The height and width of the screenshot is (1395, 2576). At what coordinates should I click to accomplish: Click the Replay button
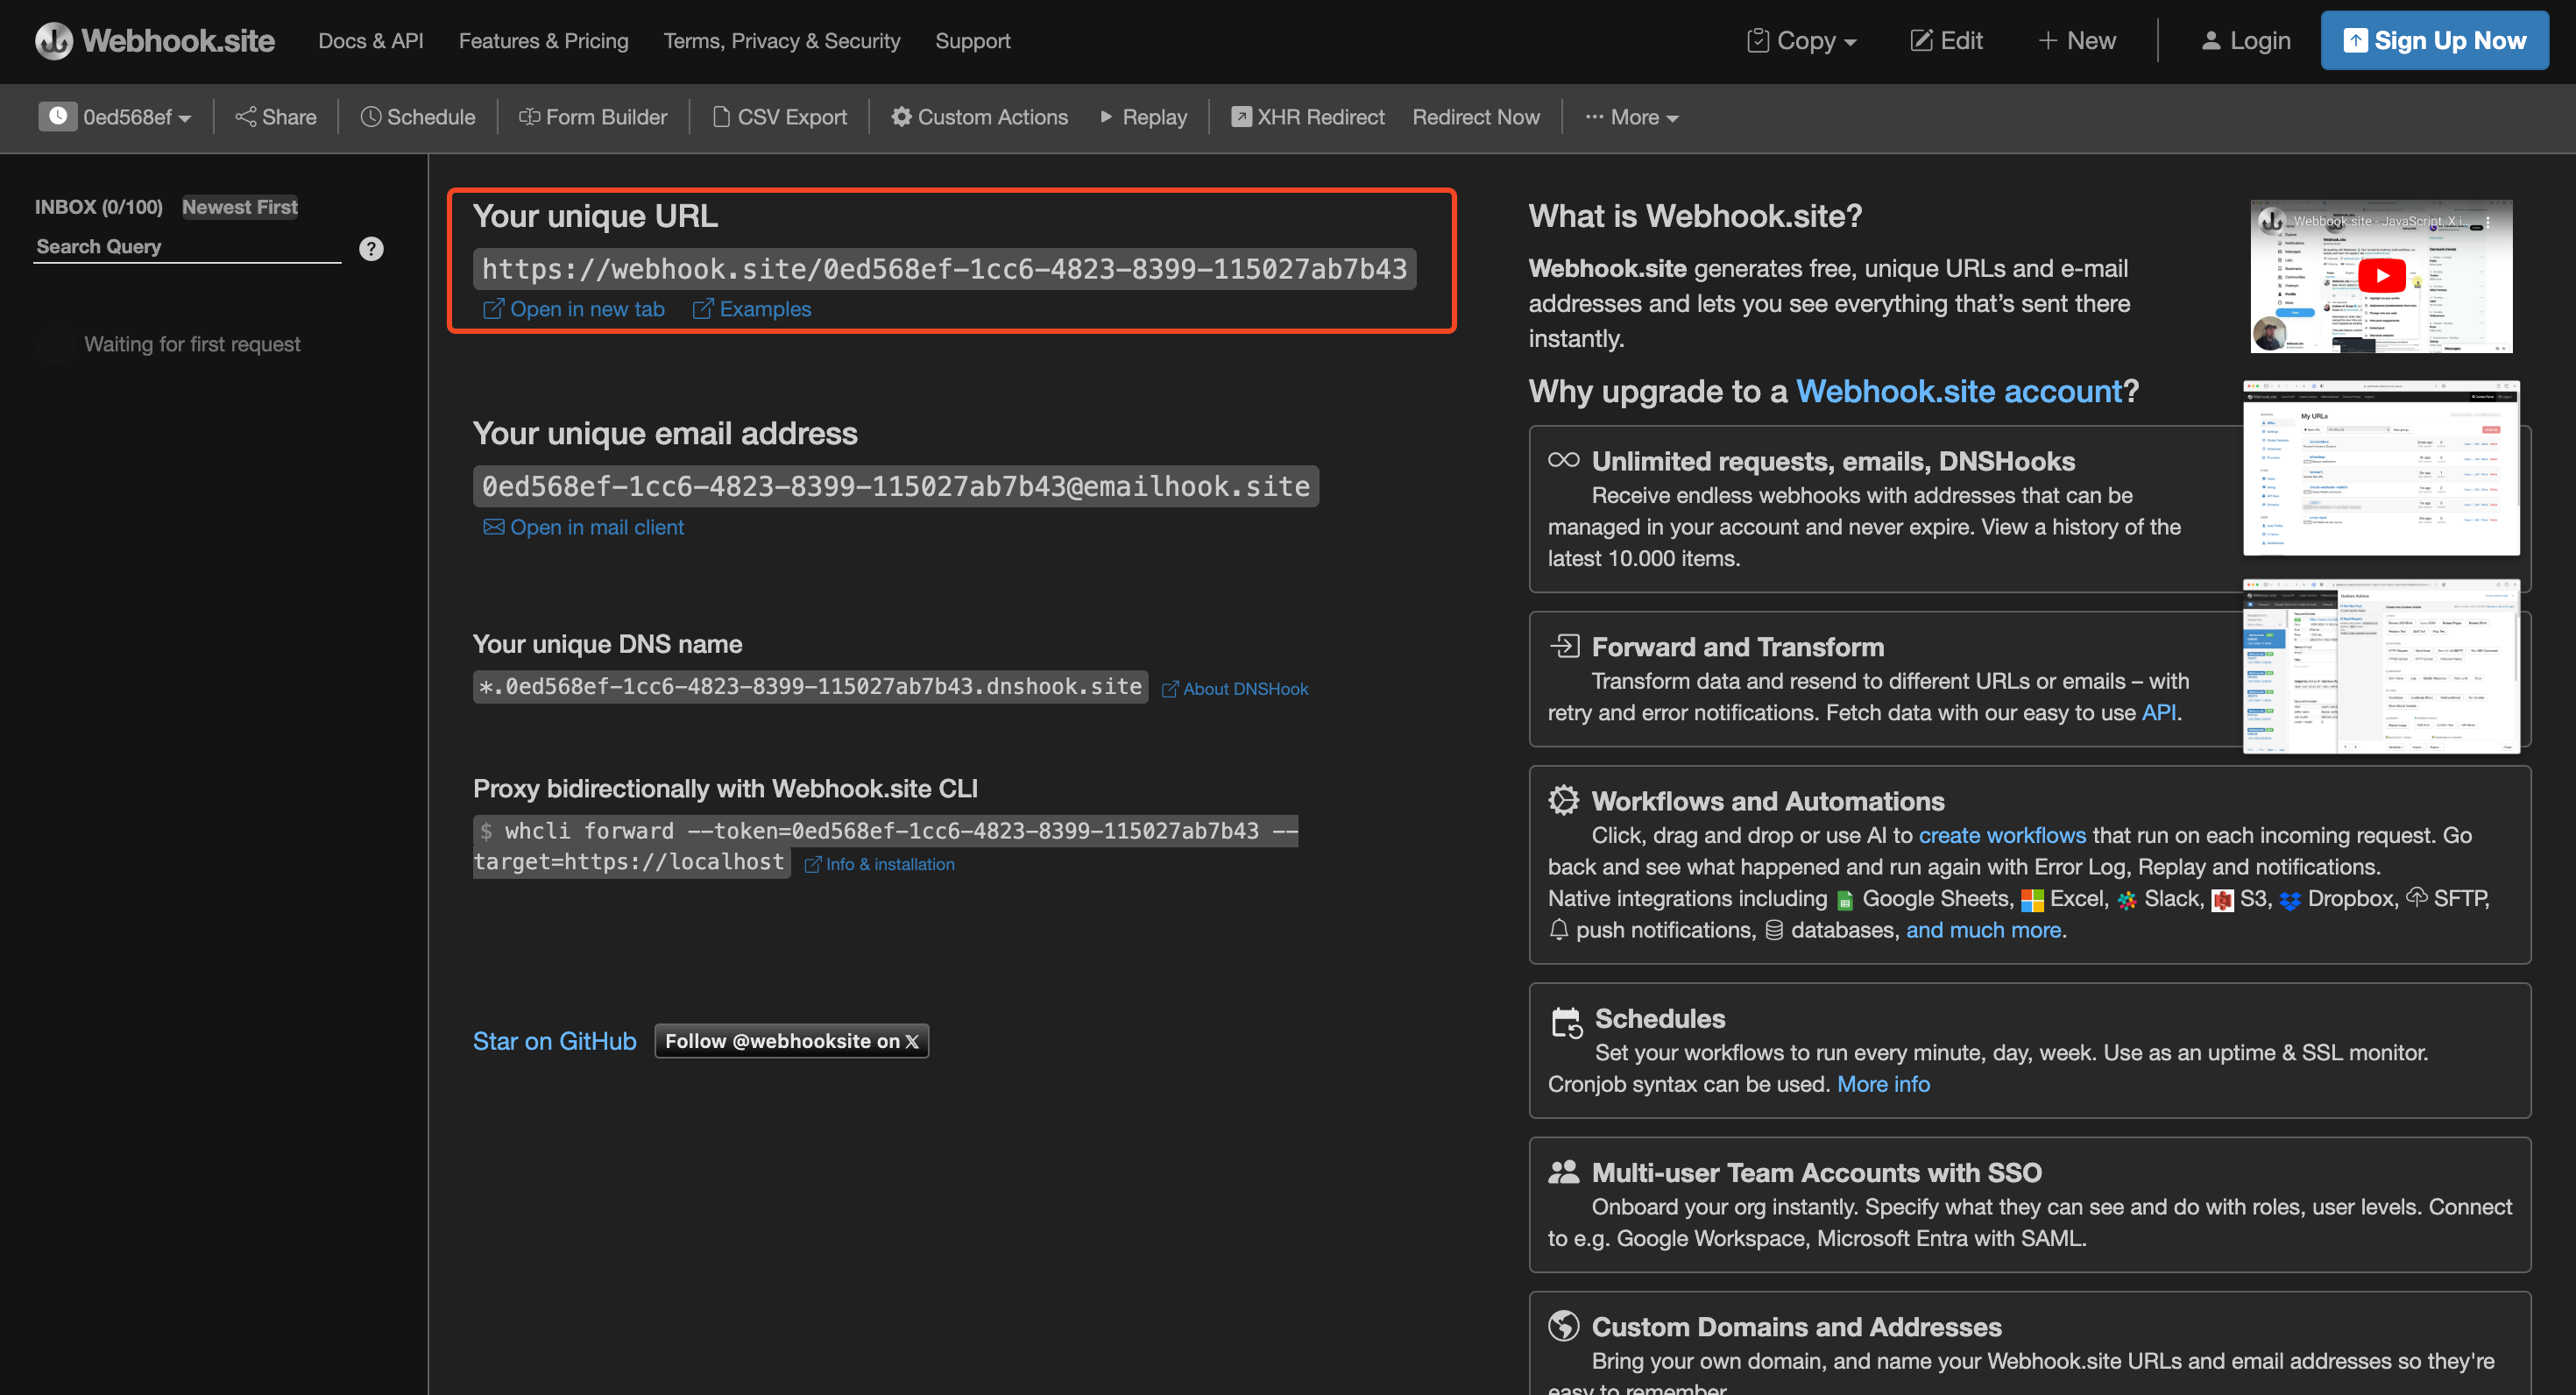coord(1143,117)
